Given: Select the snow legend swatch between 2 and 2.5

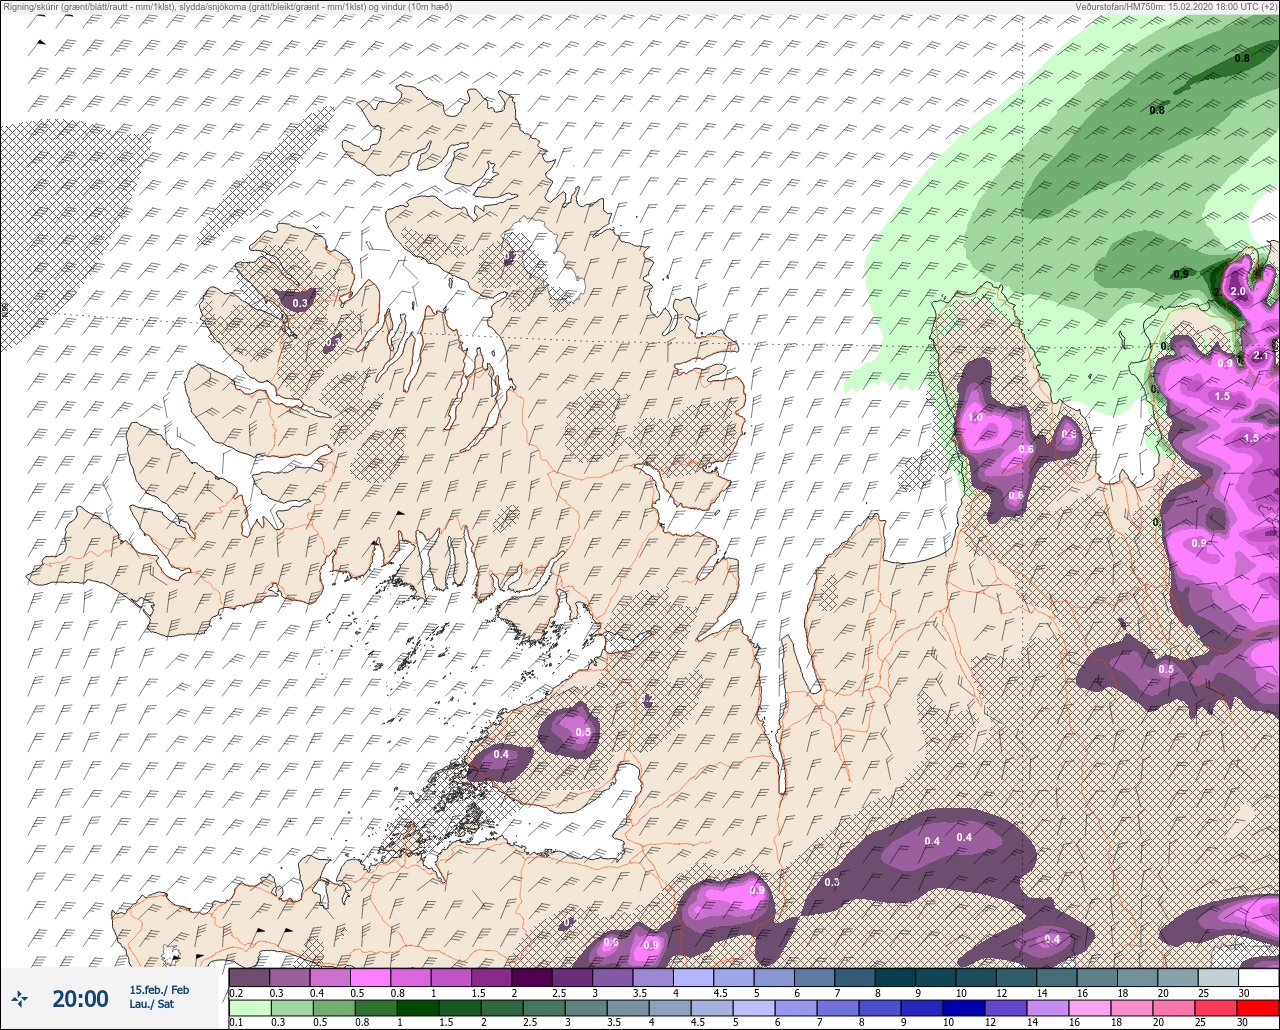Looking at the screenshot, I should click(532, 977).
